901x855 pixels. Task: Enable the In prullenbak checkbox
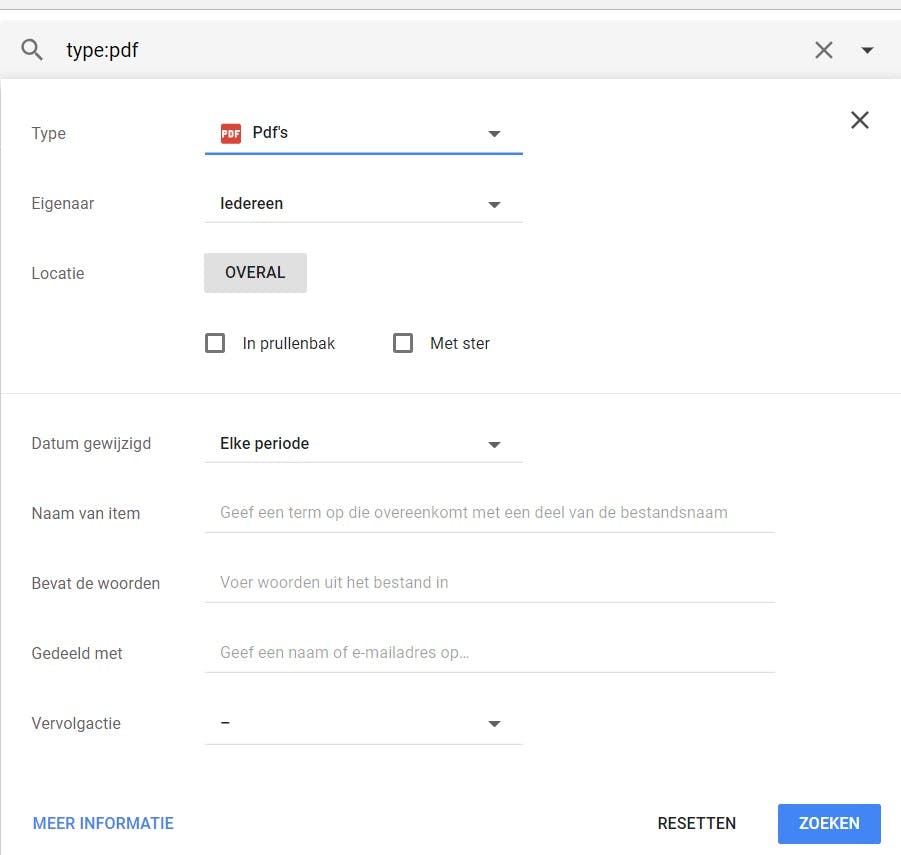pos(215,343)
